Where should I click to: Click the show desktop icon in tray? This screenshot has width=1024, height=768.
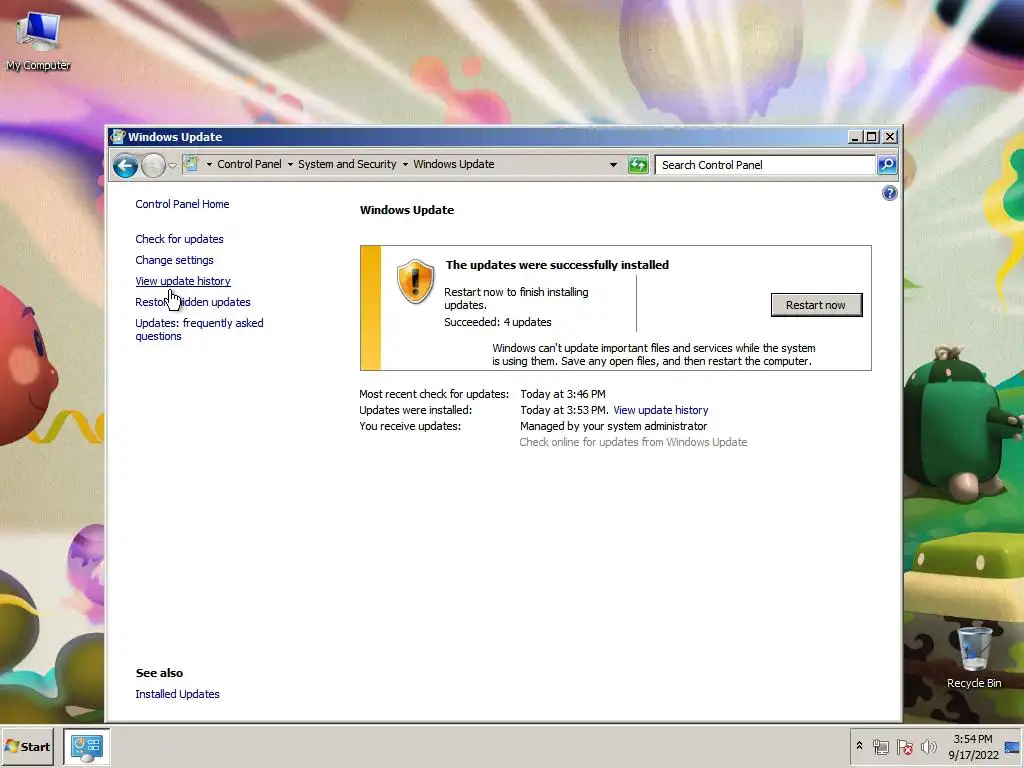click(1013, 748)
